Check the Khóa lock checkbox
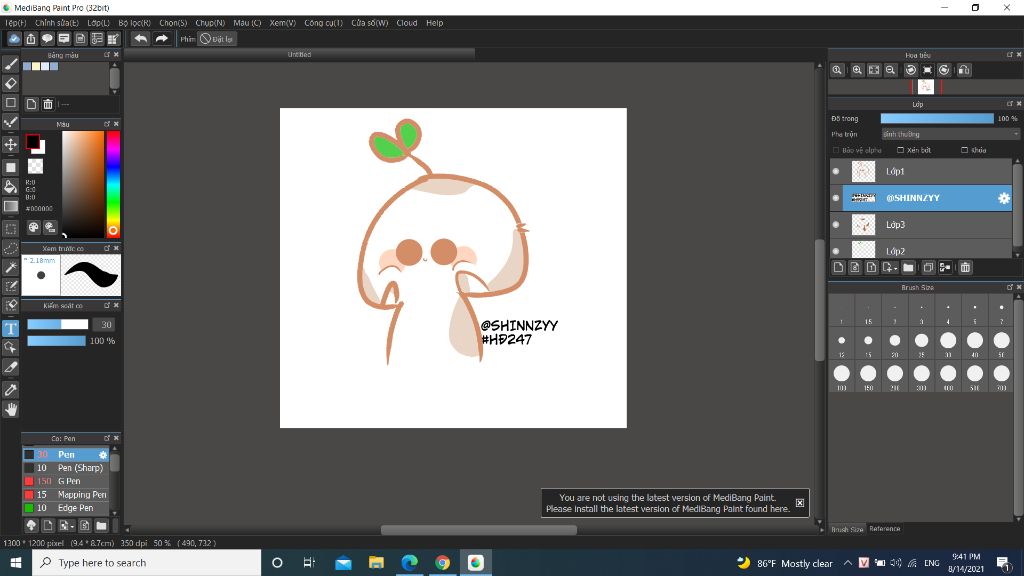Screen dimensions: 1024x576 [965, 150]
